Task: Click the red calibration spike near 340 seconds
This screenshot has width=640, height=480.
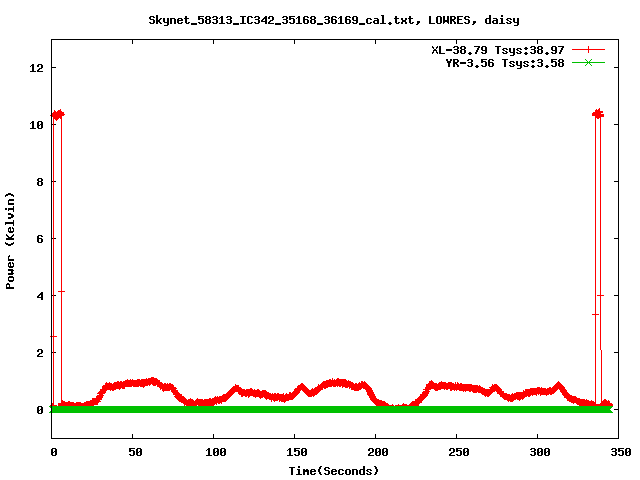Action: click(598, 257)
